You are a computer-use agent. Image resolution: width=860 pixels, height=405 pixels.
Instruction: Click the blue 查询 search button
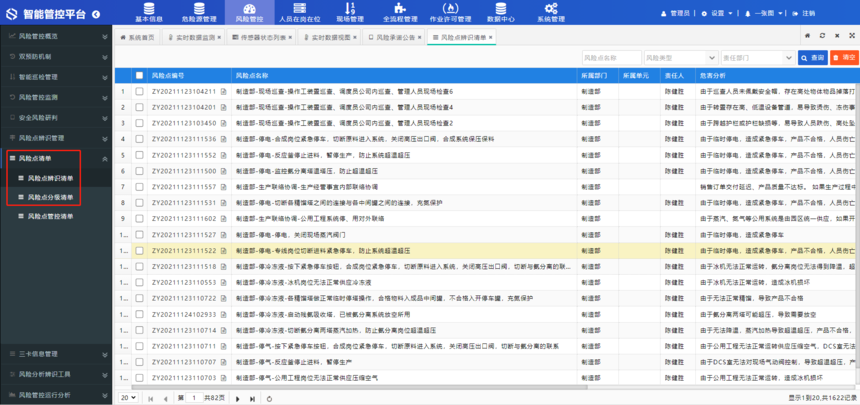pyautogui.click(x=813, y=58)
